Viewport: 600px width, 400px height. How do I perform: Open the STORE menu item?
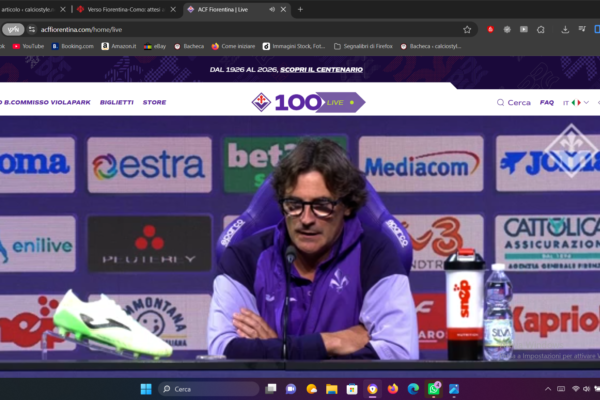pos(155,103)
